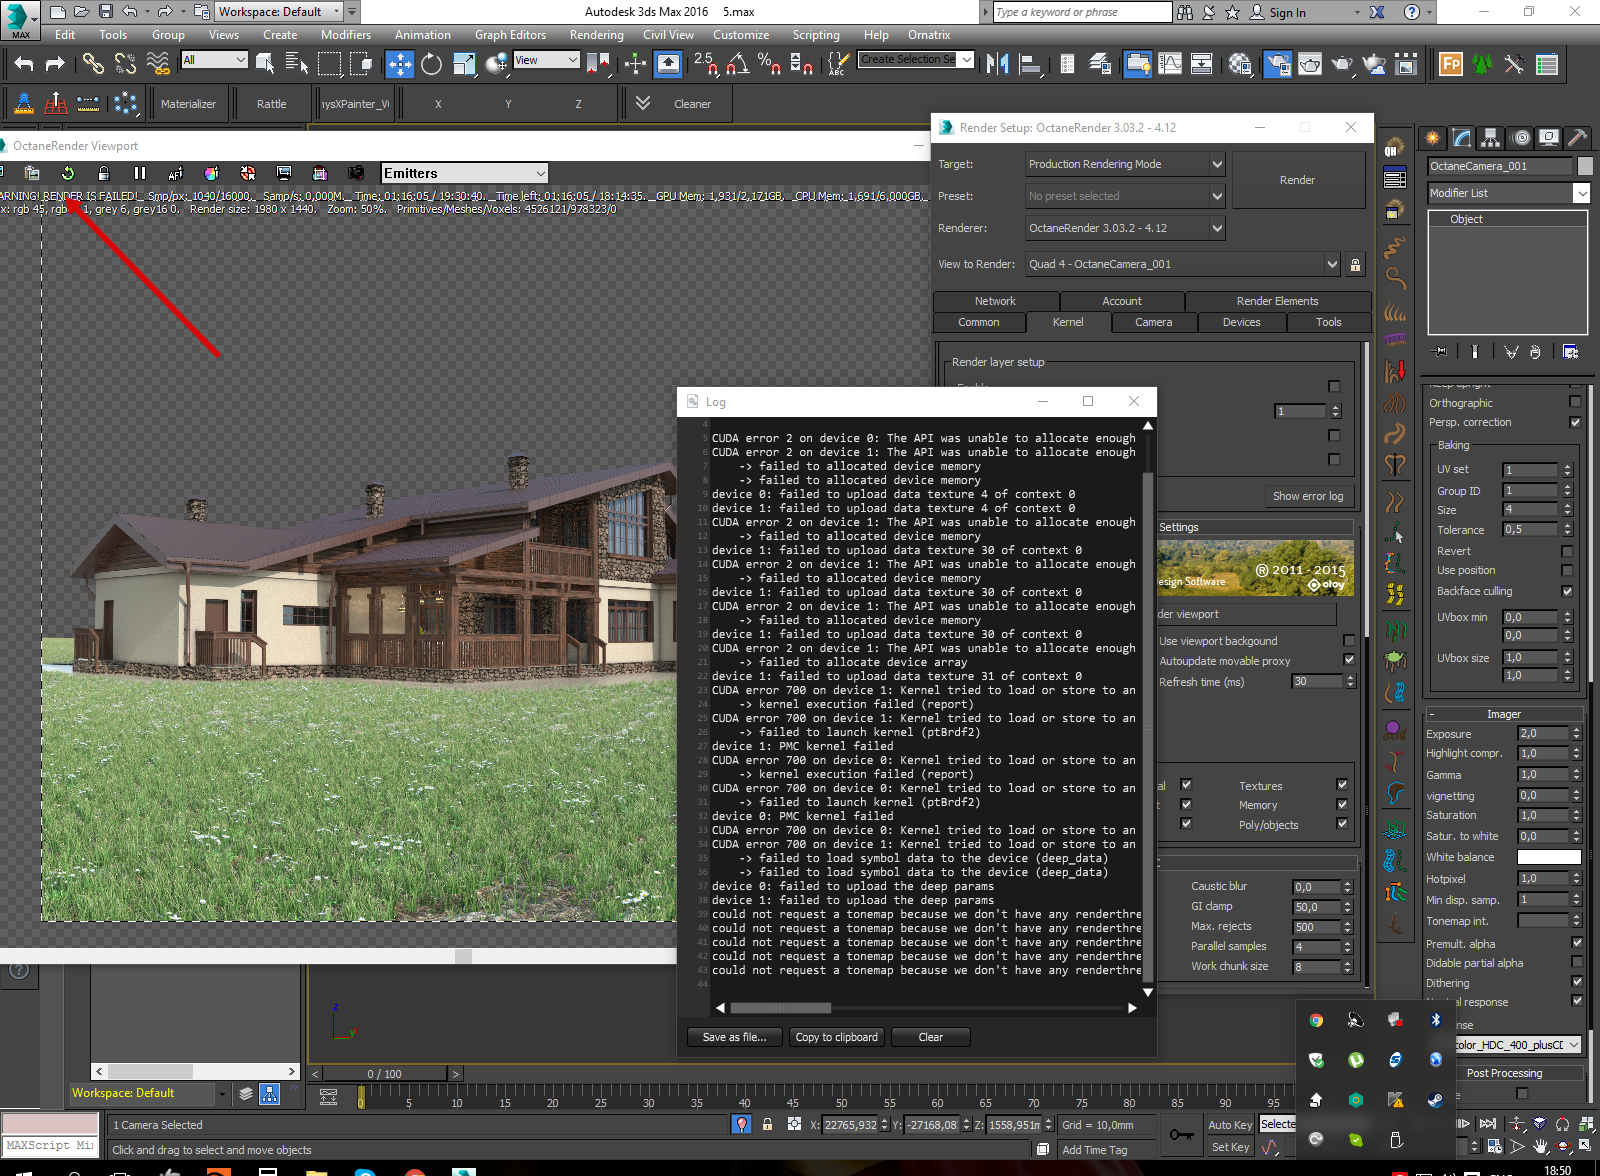Toggle the Premult. alpha checkbox
Screen dimensions: 1600x1176
[1577, 943]
